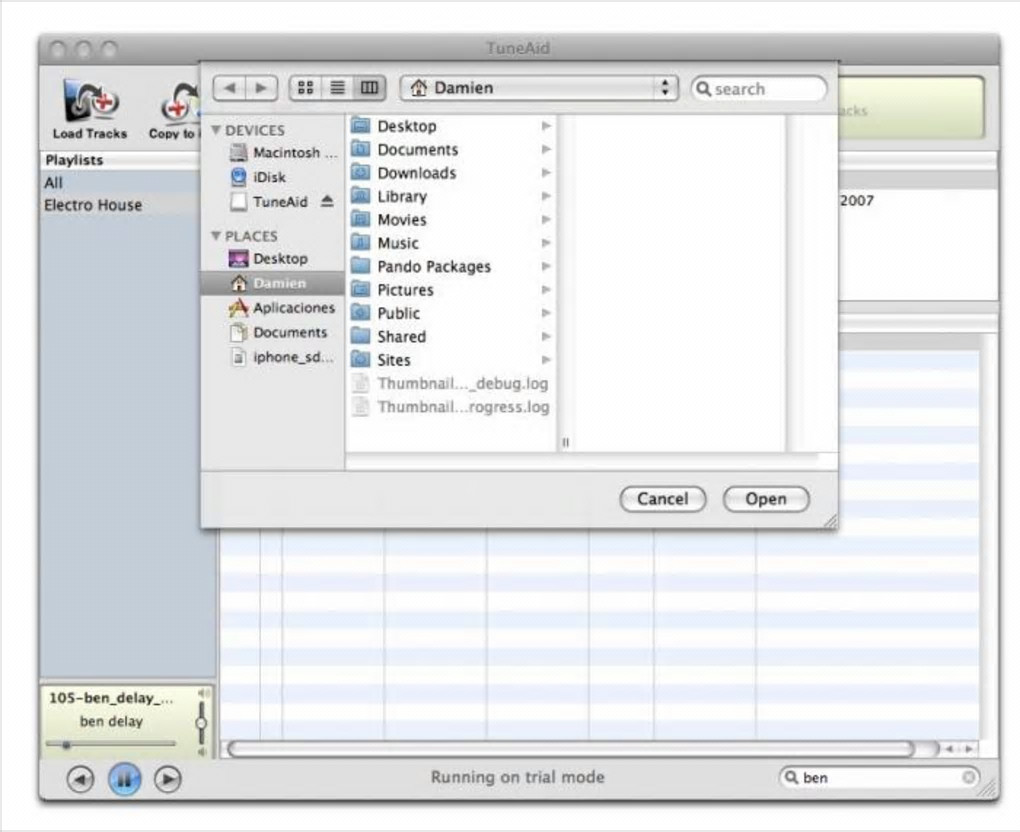Click the Pictures folder icon
1020x832 pixels.
[360, 289]
